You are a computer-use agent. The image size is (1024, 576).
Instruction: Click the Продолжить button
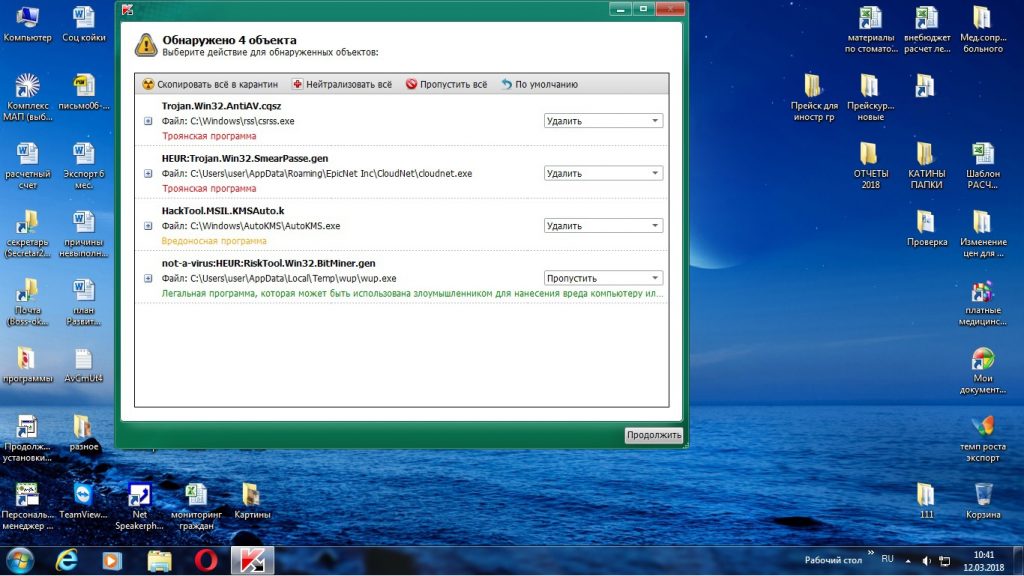pyautogui.click(x=654, y=435)
